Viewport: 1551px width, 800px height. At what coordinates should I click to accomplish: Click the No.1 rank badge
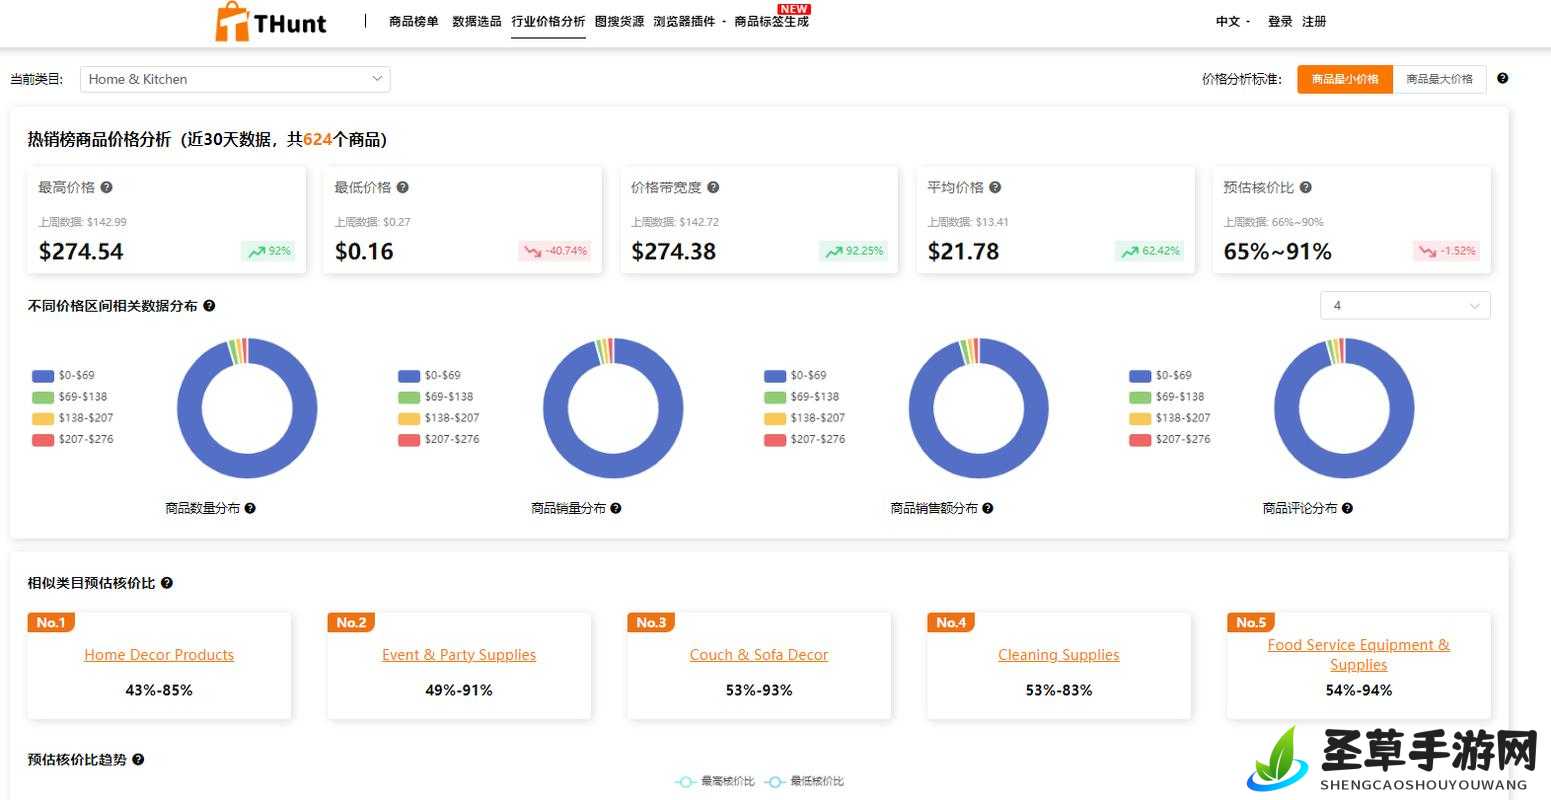(x=51, y=622)
